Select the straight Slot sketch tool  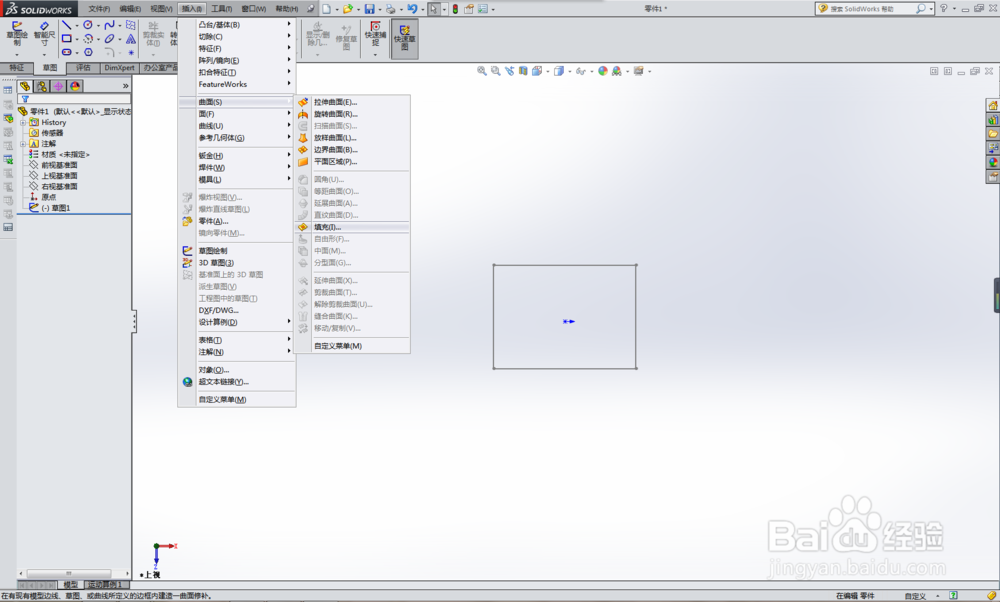tap(67, 52)
